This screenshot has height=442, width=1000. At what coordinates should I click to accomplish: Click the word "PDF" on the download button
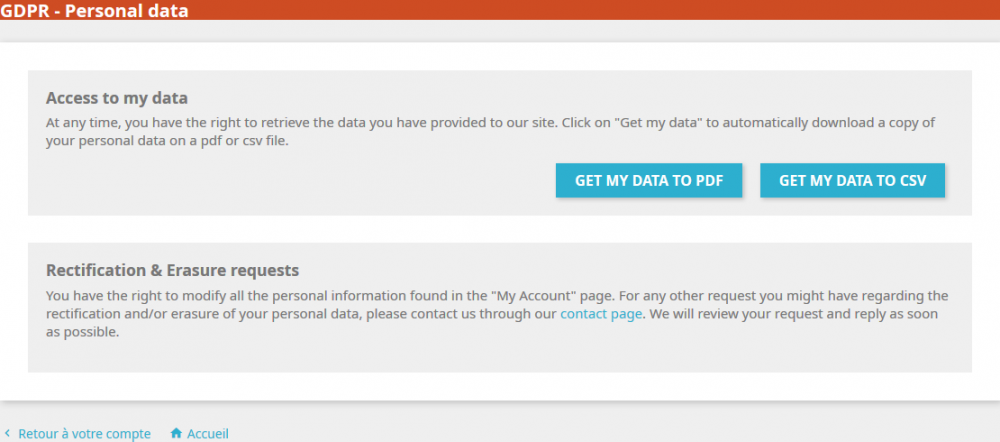click(x=706, y=181)
